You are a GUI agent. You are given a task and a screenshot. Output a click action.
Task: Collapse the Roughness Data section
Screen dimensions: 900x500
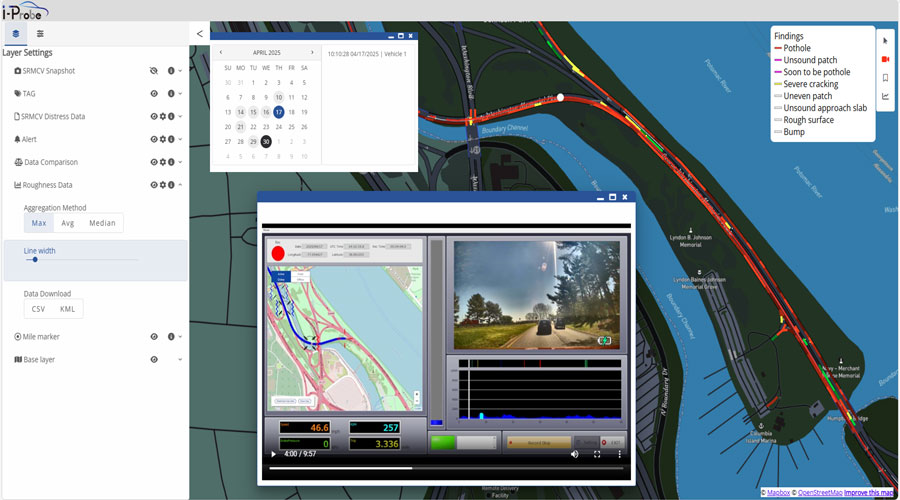click(180, 185)
